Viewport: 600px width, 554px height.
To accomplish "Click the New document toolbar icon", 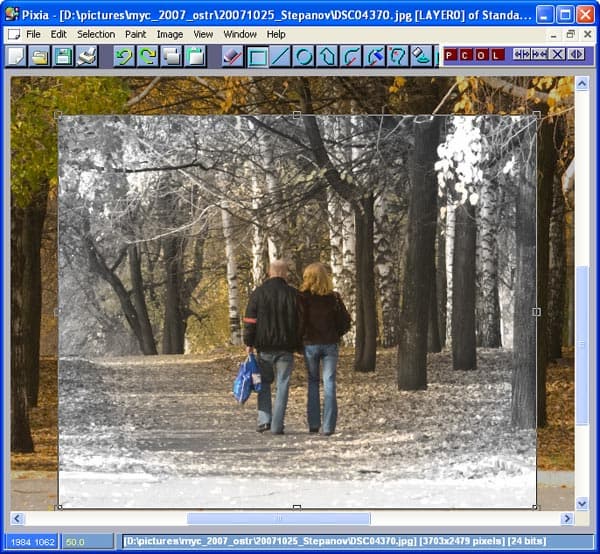I will pyautogui.click(x=16, y=57).
